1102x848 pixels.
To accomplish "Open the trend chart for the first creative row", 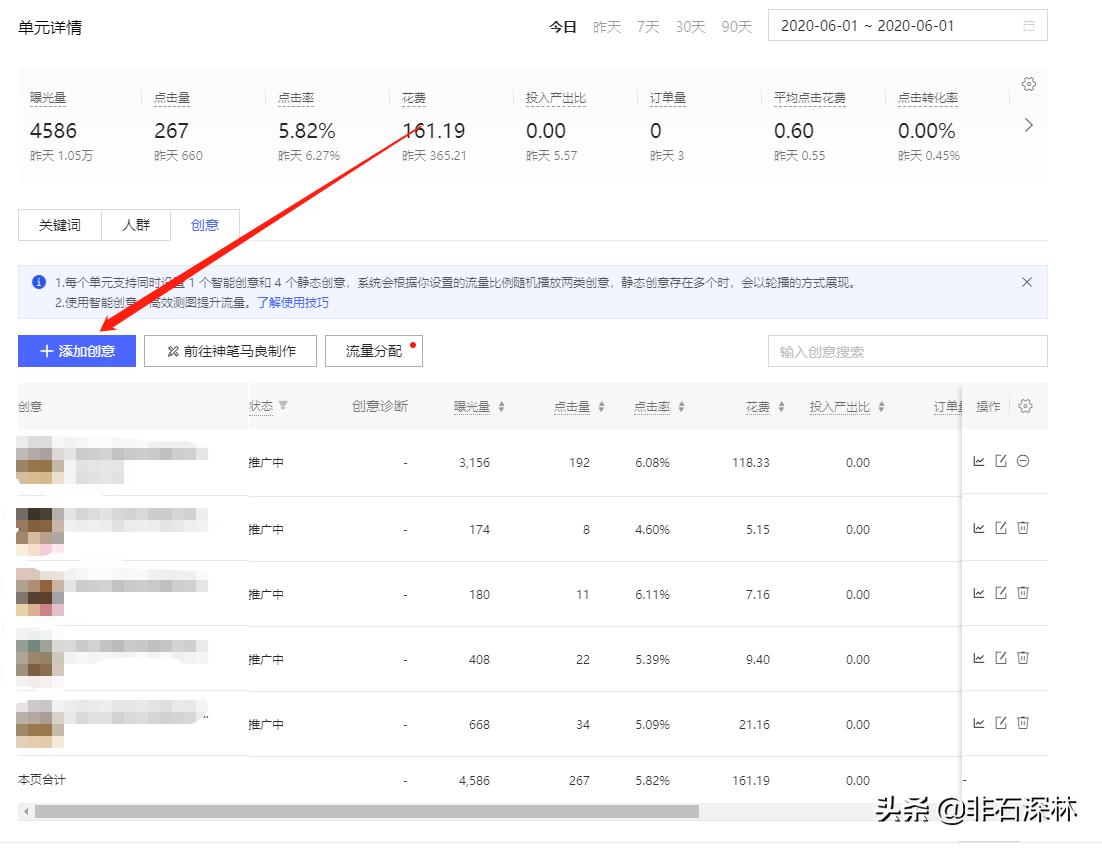I will [979, 461].
